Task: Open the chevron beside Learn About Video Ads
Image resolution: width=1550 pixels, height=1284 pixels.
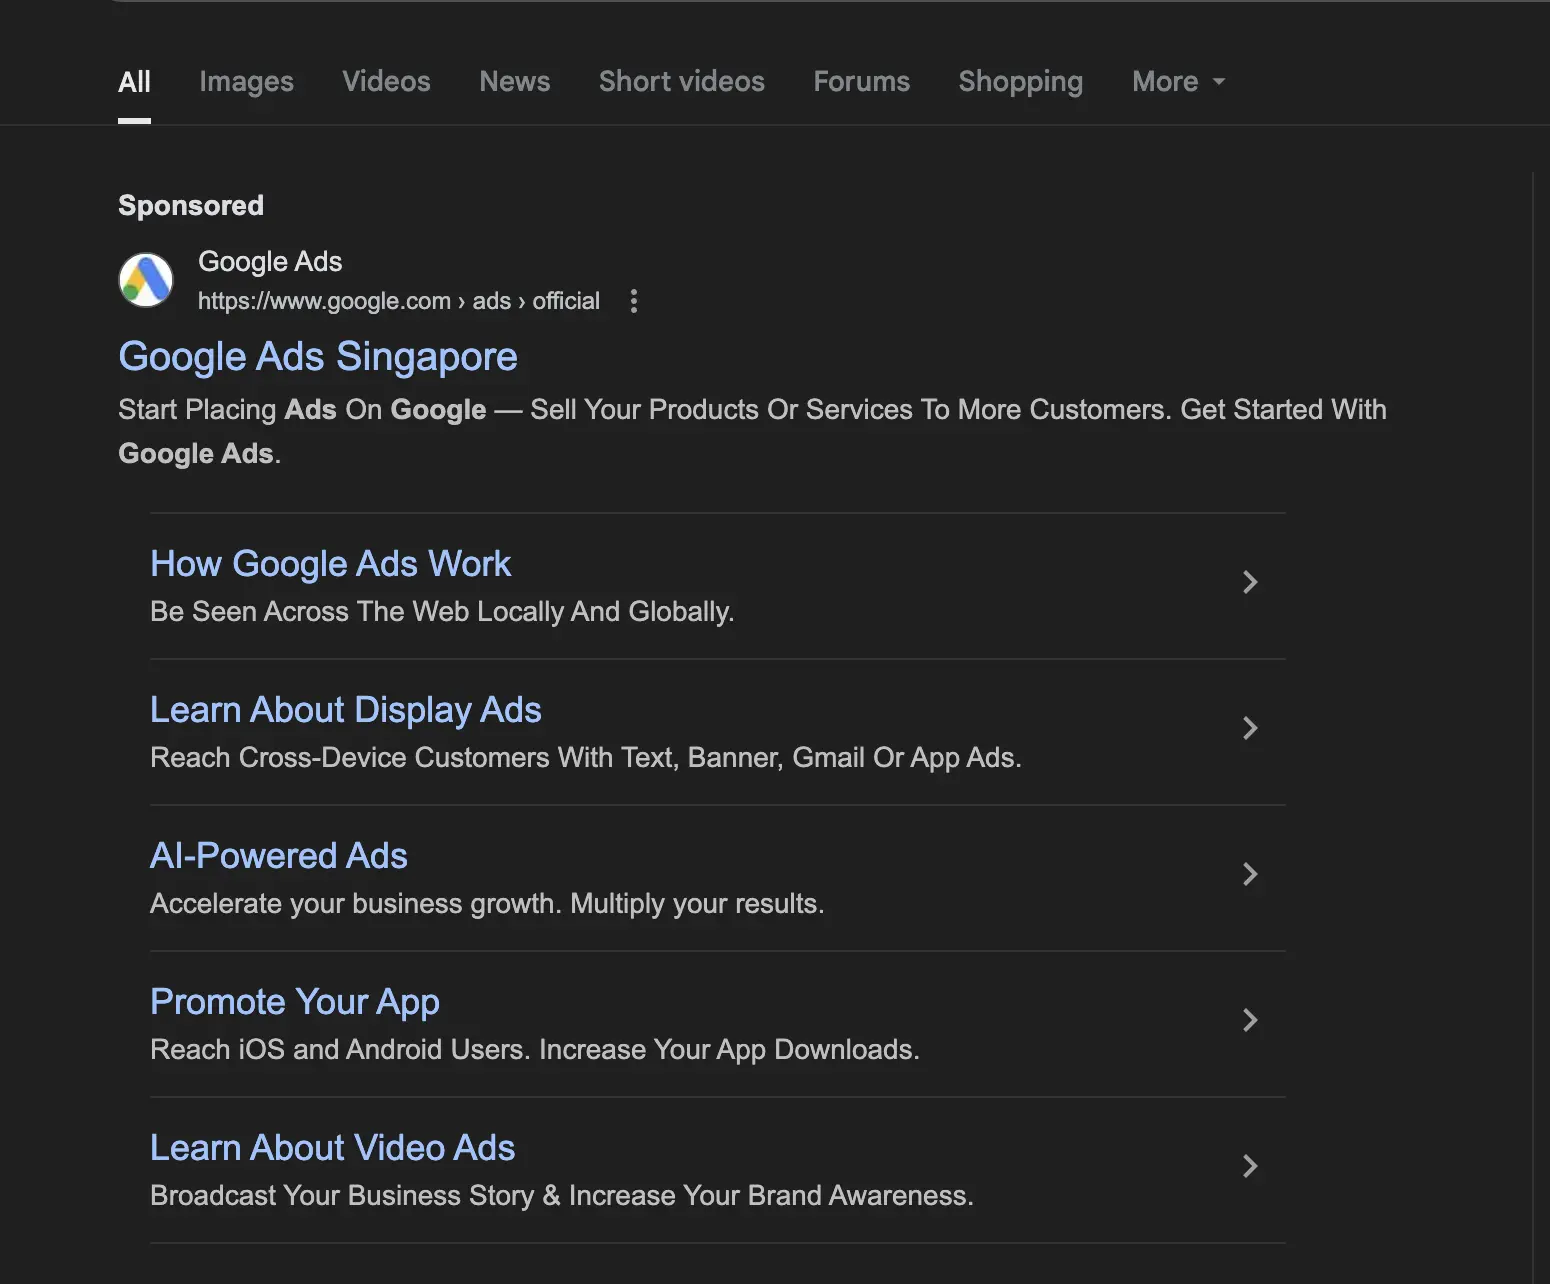Action: pos(1250,1166)
